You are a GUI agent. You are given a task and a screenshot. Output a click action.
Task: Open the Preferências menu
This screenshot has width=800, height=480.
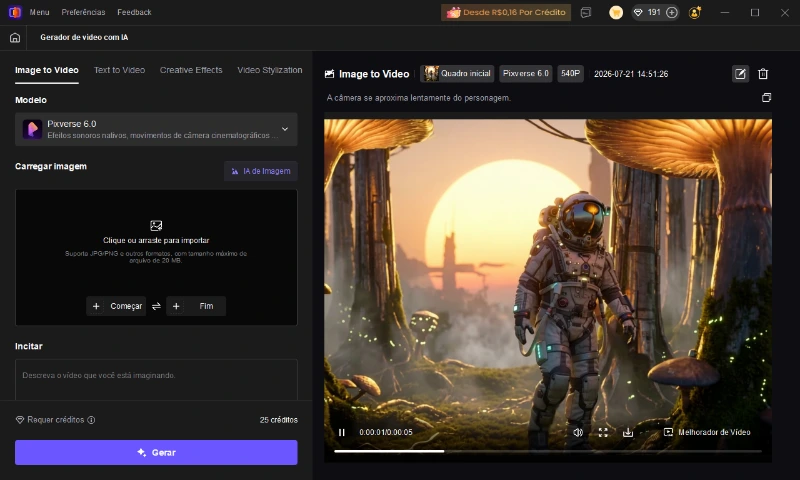click(83, 12)
